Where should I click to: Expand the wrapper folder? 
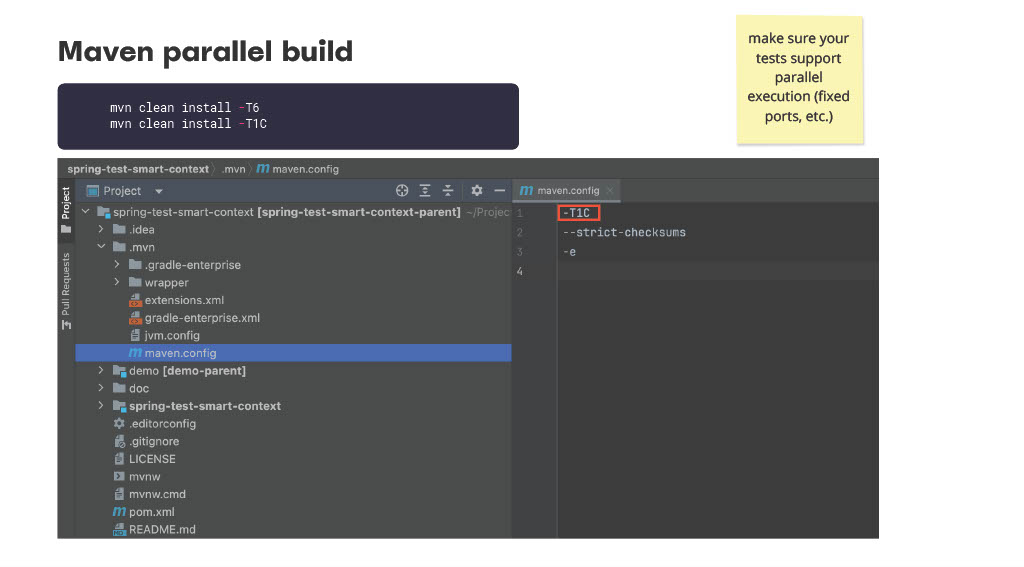coord(117,282)
